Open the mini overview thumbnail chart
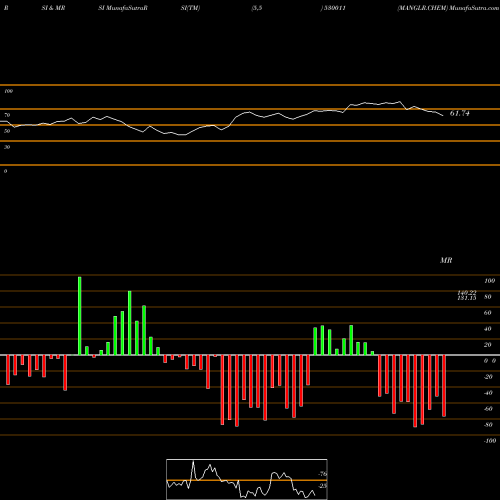The width and height of the screenshot is (500, 500). [247, 479]
